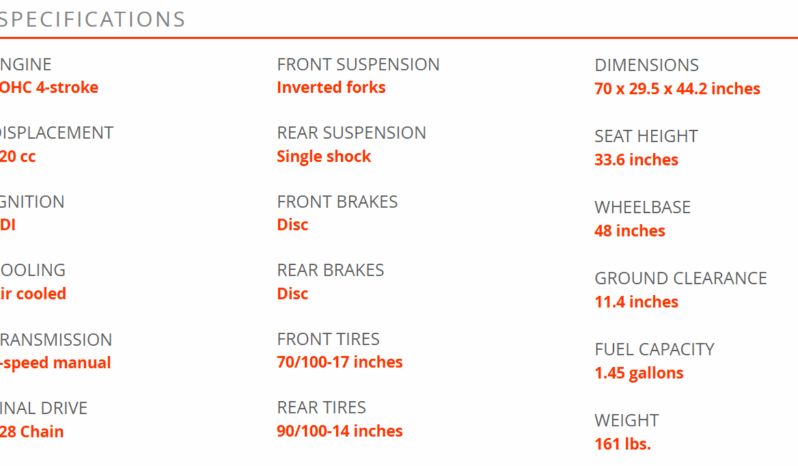Select the 11.4 inches ground clearance value

pos(636,302)
